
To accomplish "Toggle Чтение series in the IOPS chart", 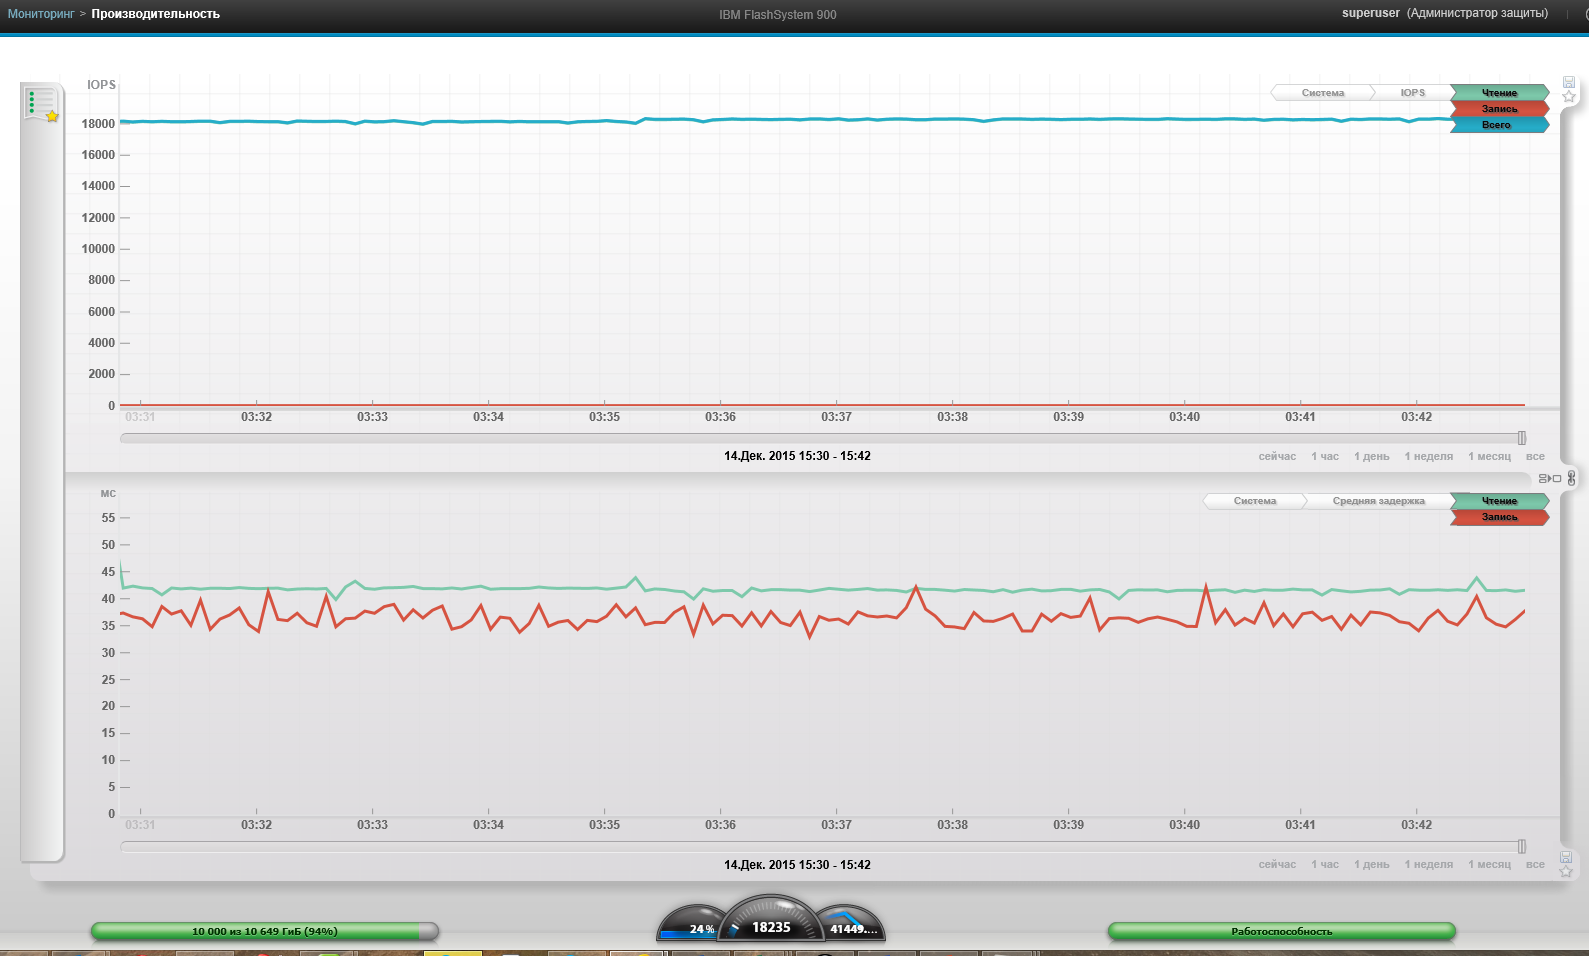I will 1499,93.
